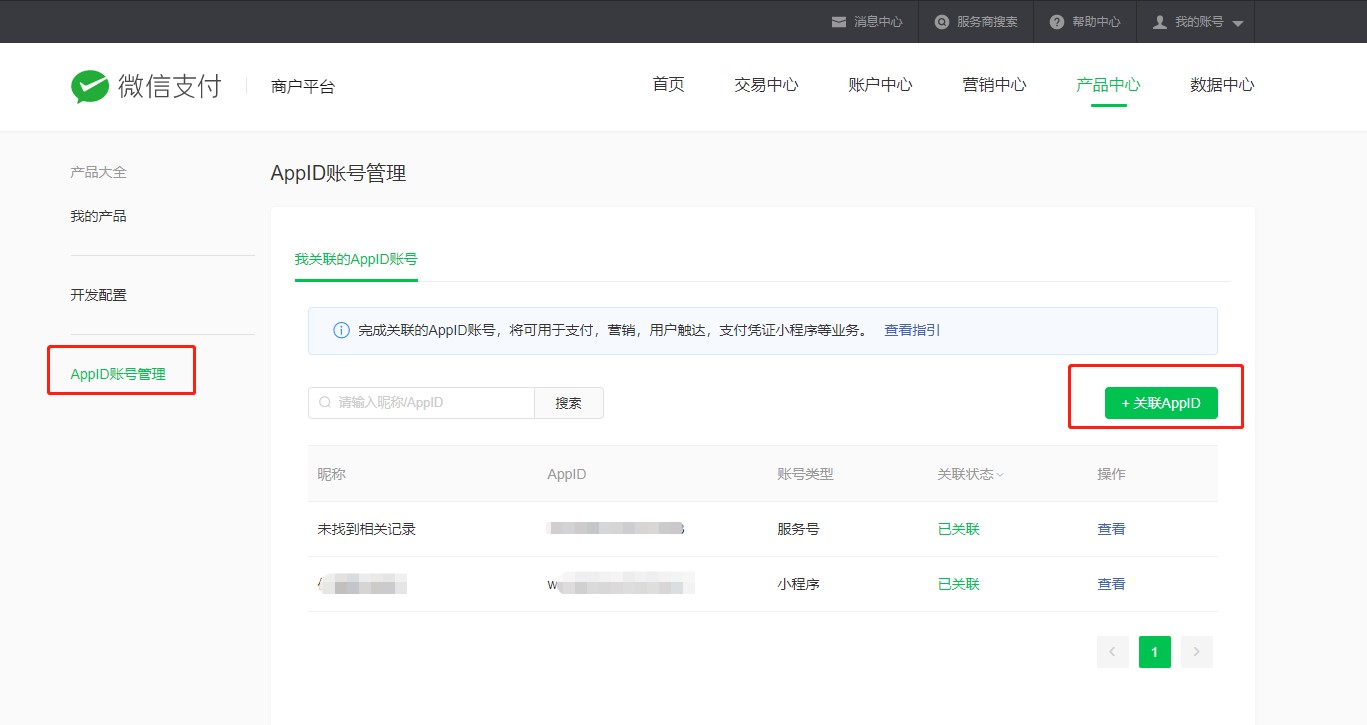Click the magnifier icon in the search box
This screenshot has width=1367, height=725.
click(325, 402)
